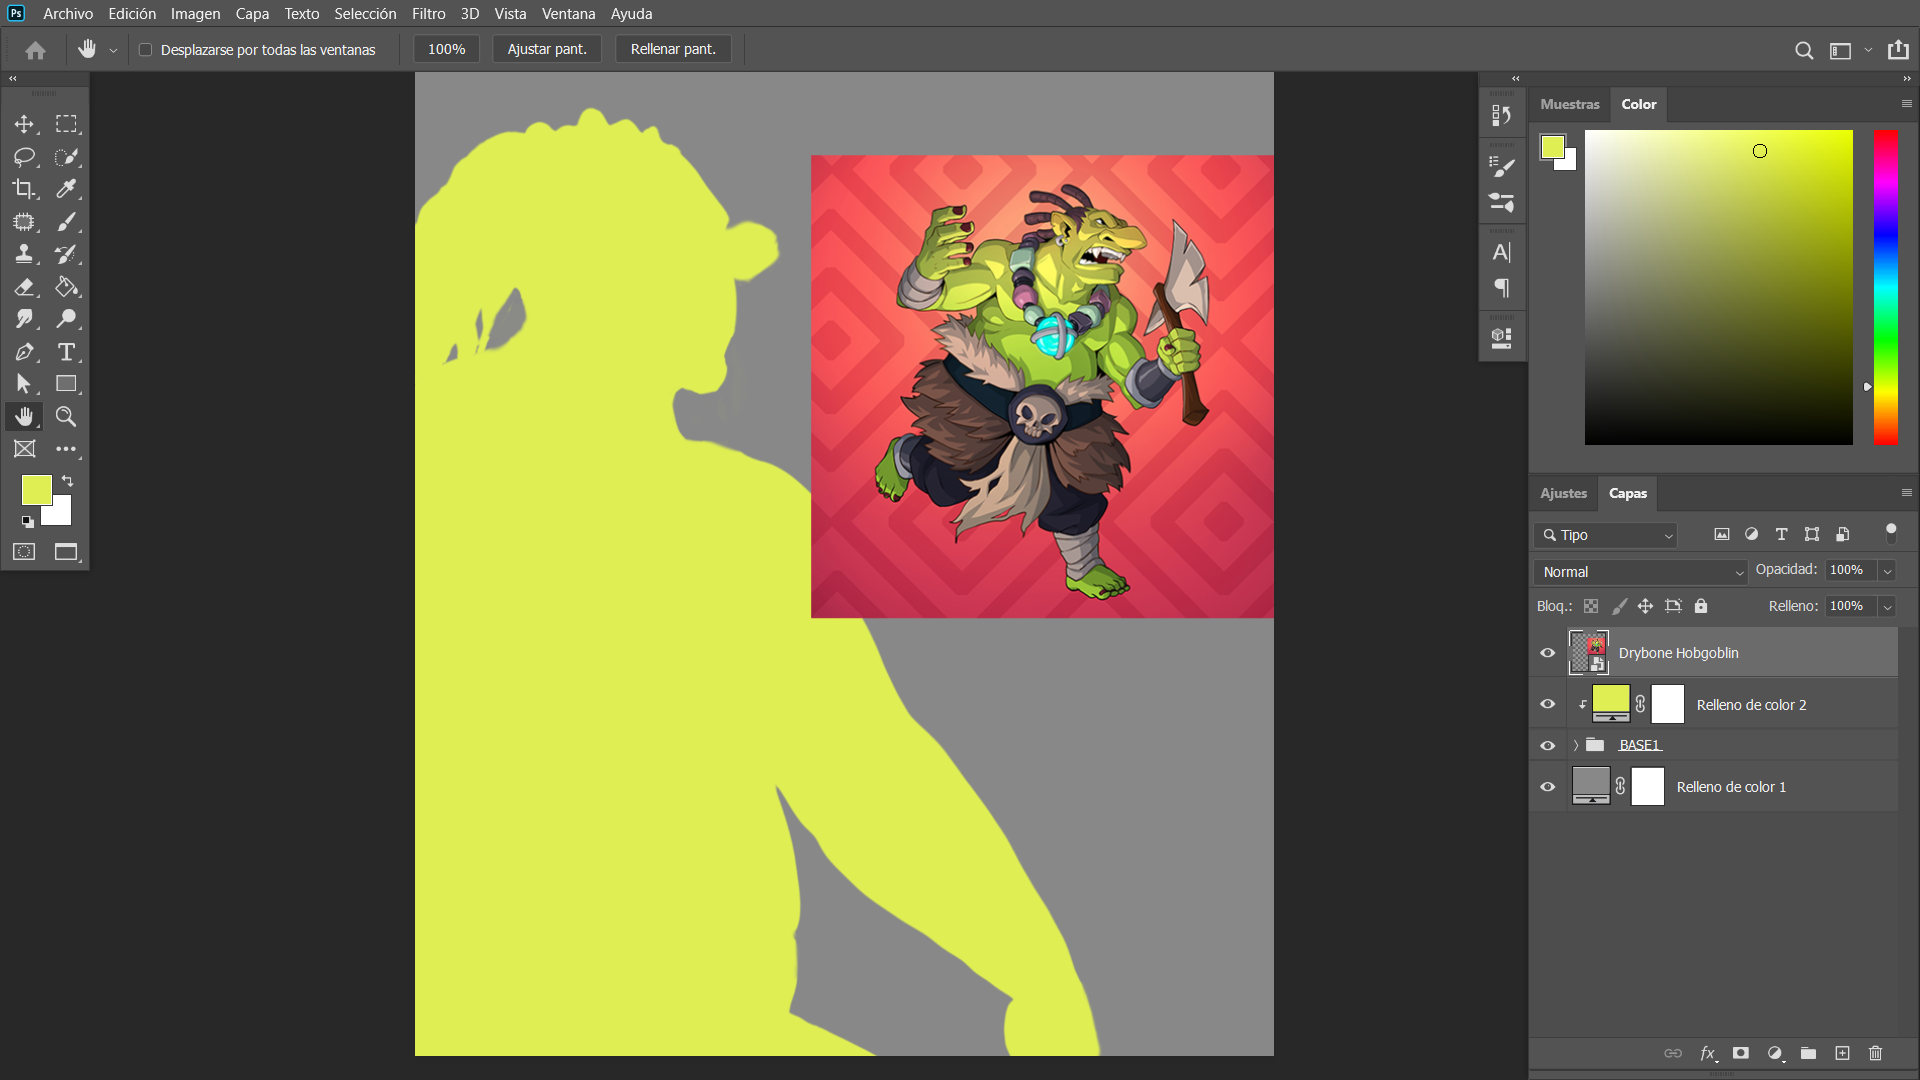Open the layer styles fx button

point(1708,1053)
